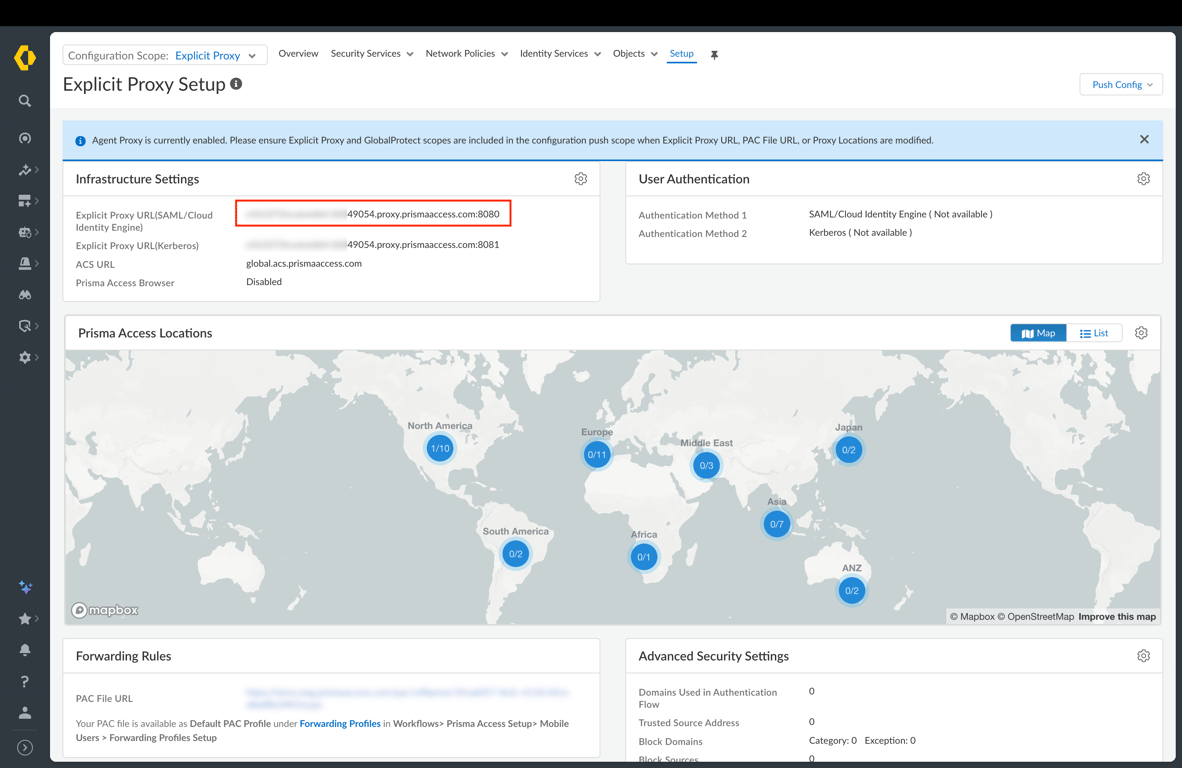Open Configuration Scope dropdown

click(164, 56)
